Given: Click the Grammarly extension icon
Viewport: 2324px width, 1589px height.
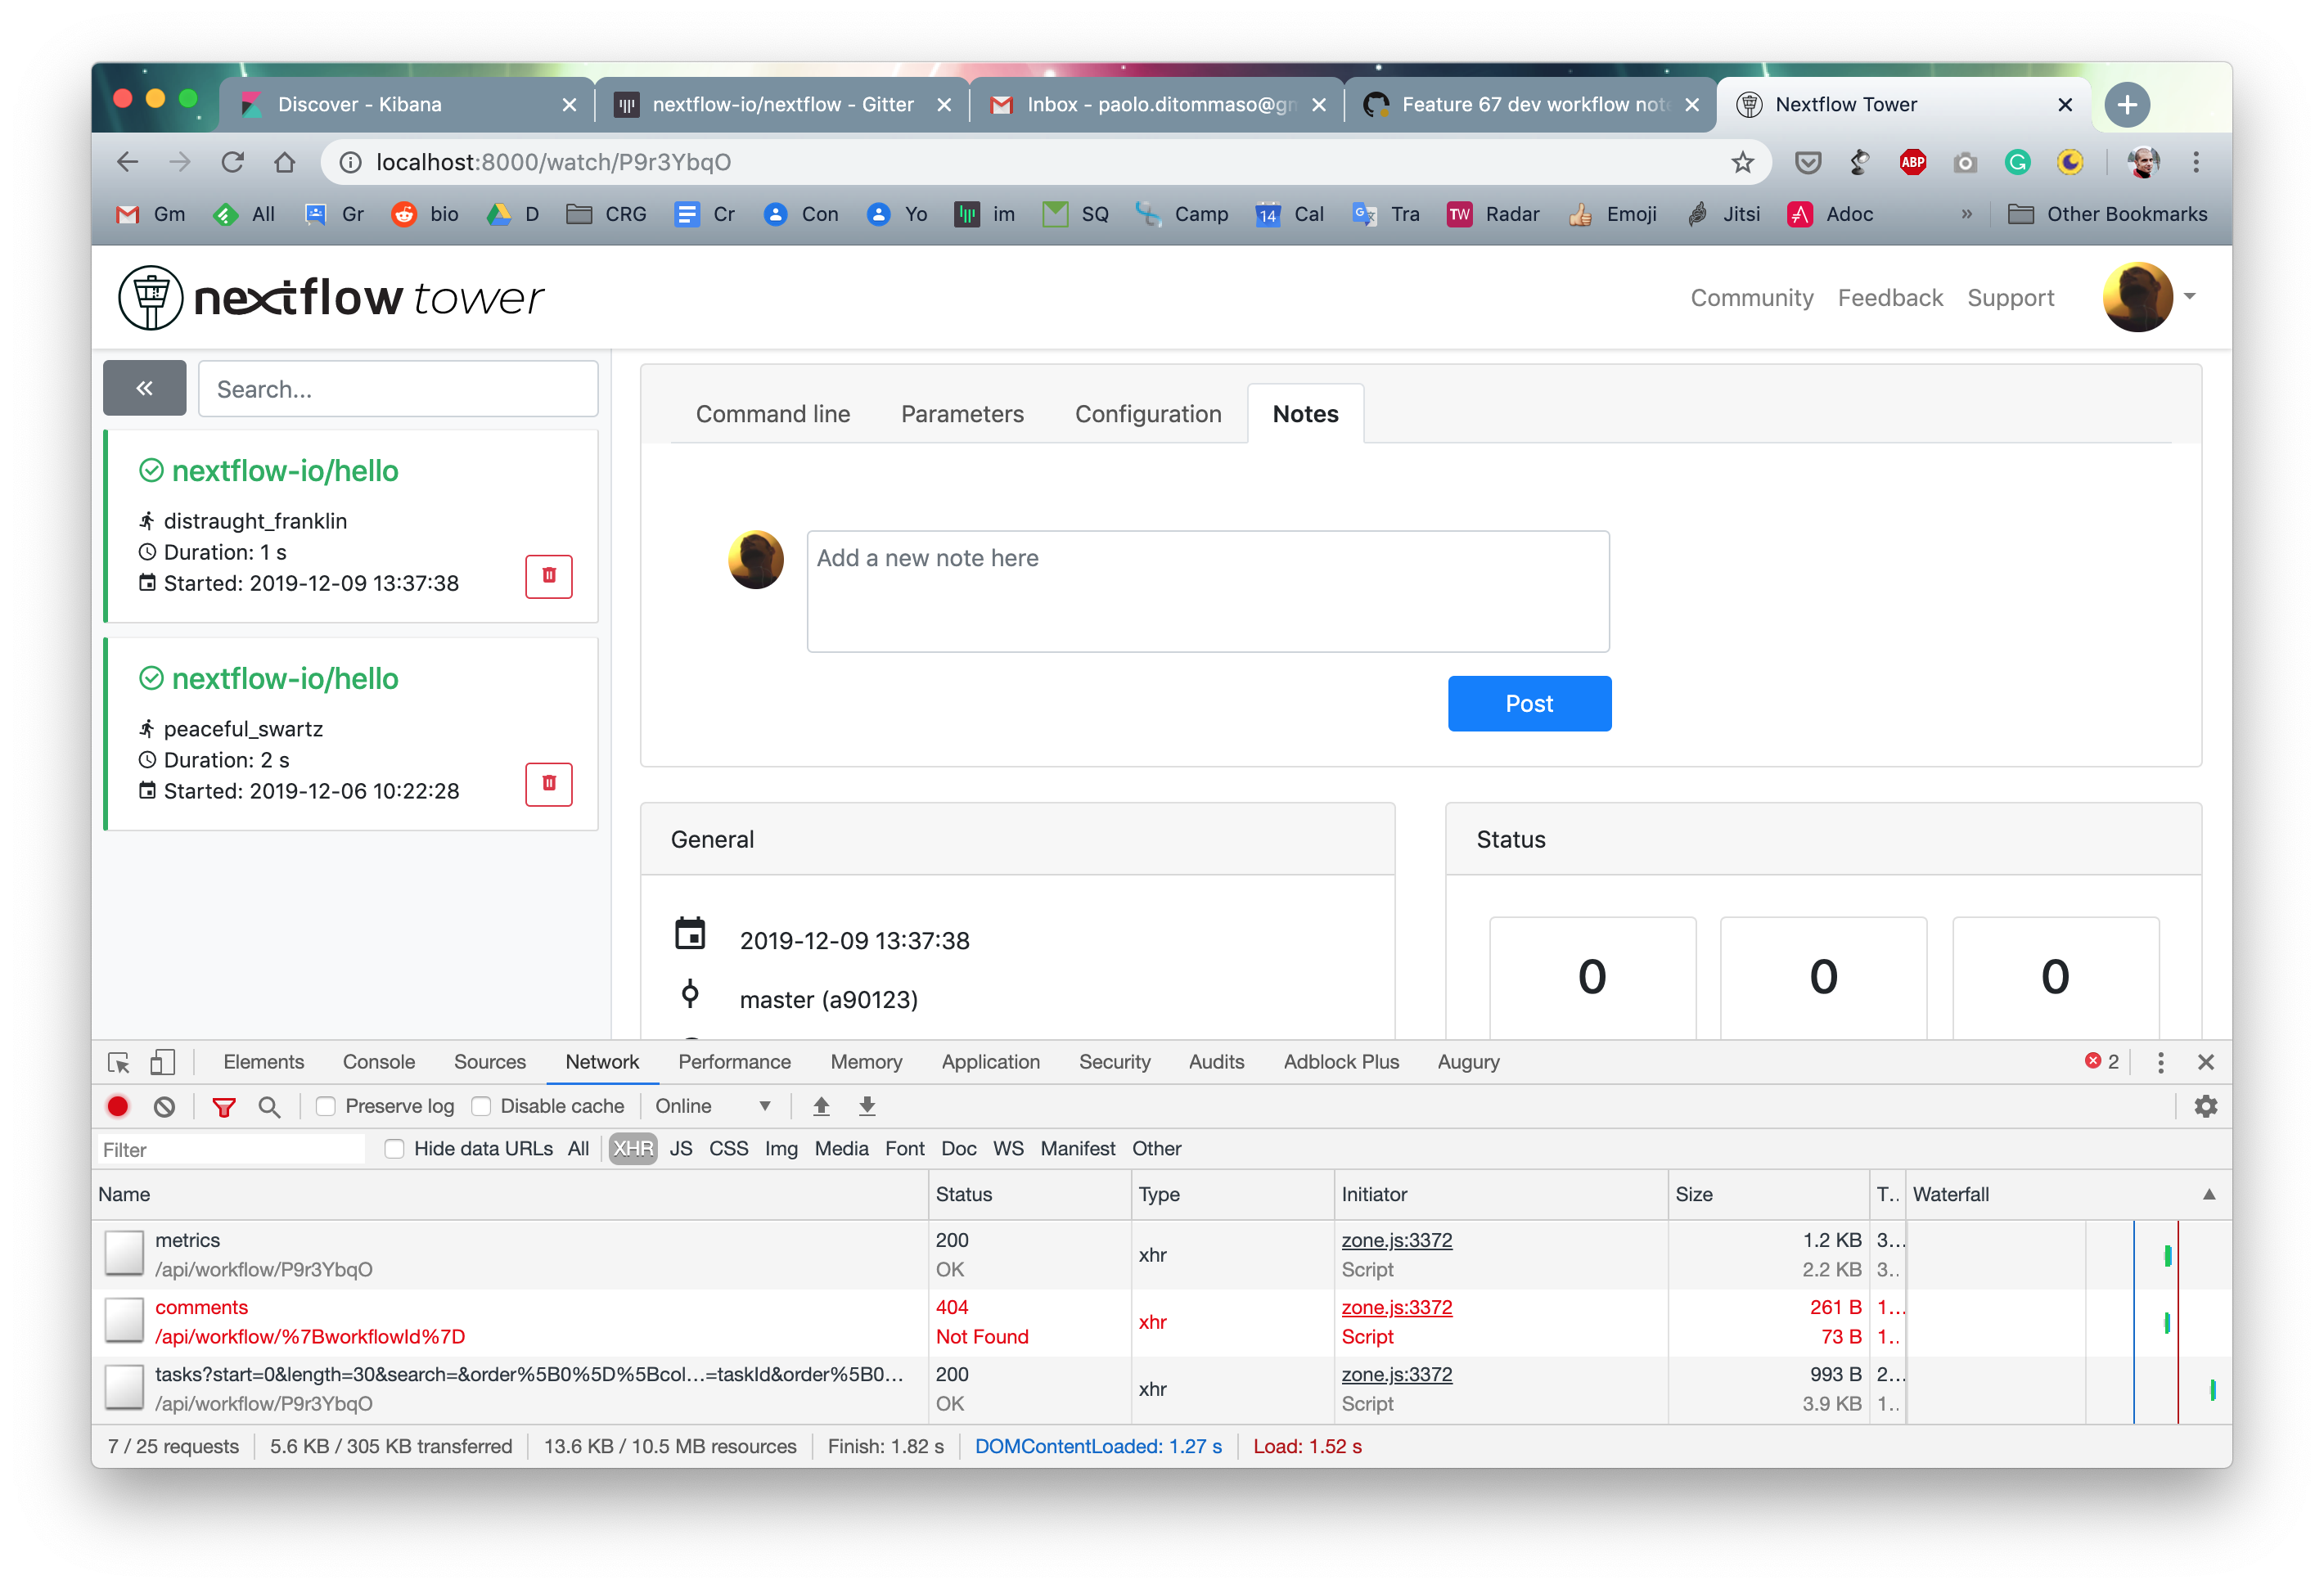Looking at the screenshot, I should click(2017, 162).
